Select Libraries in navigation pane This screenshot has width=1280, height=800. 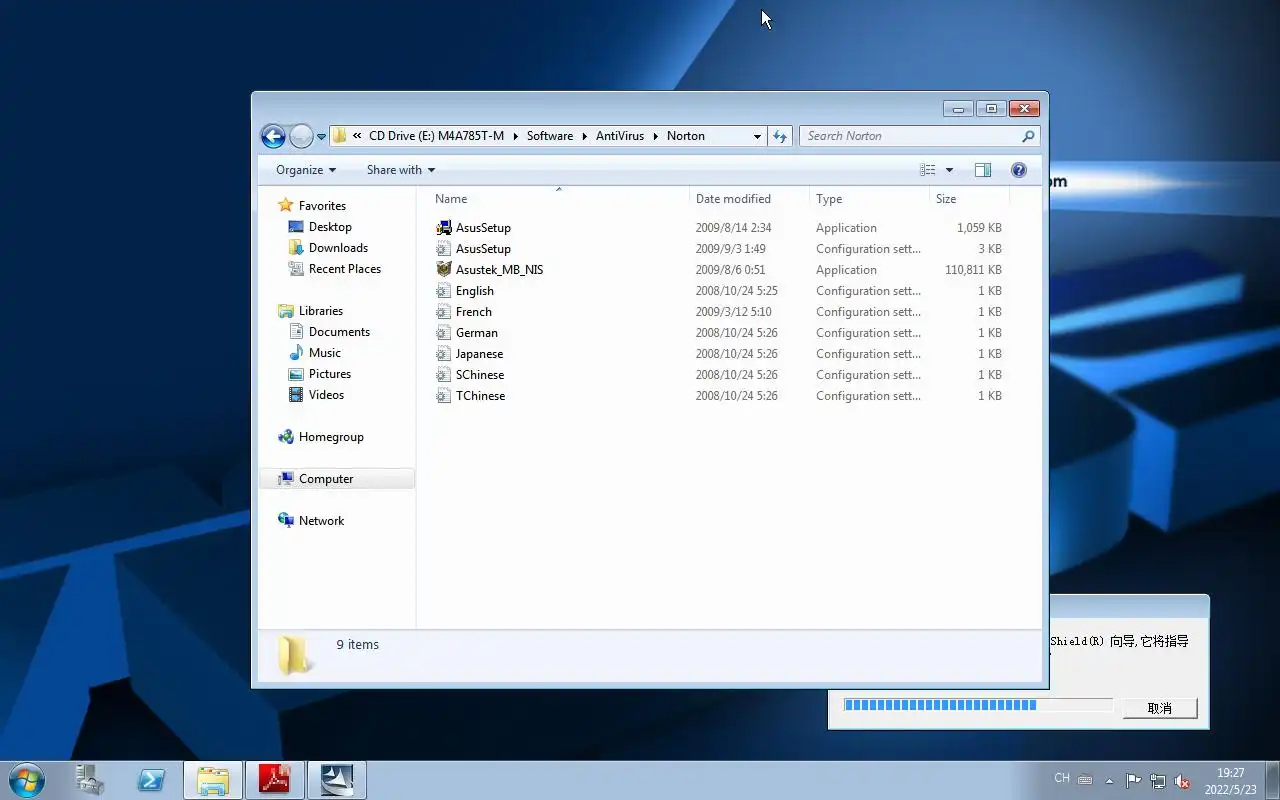321,311
